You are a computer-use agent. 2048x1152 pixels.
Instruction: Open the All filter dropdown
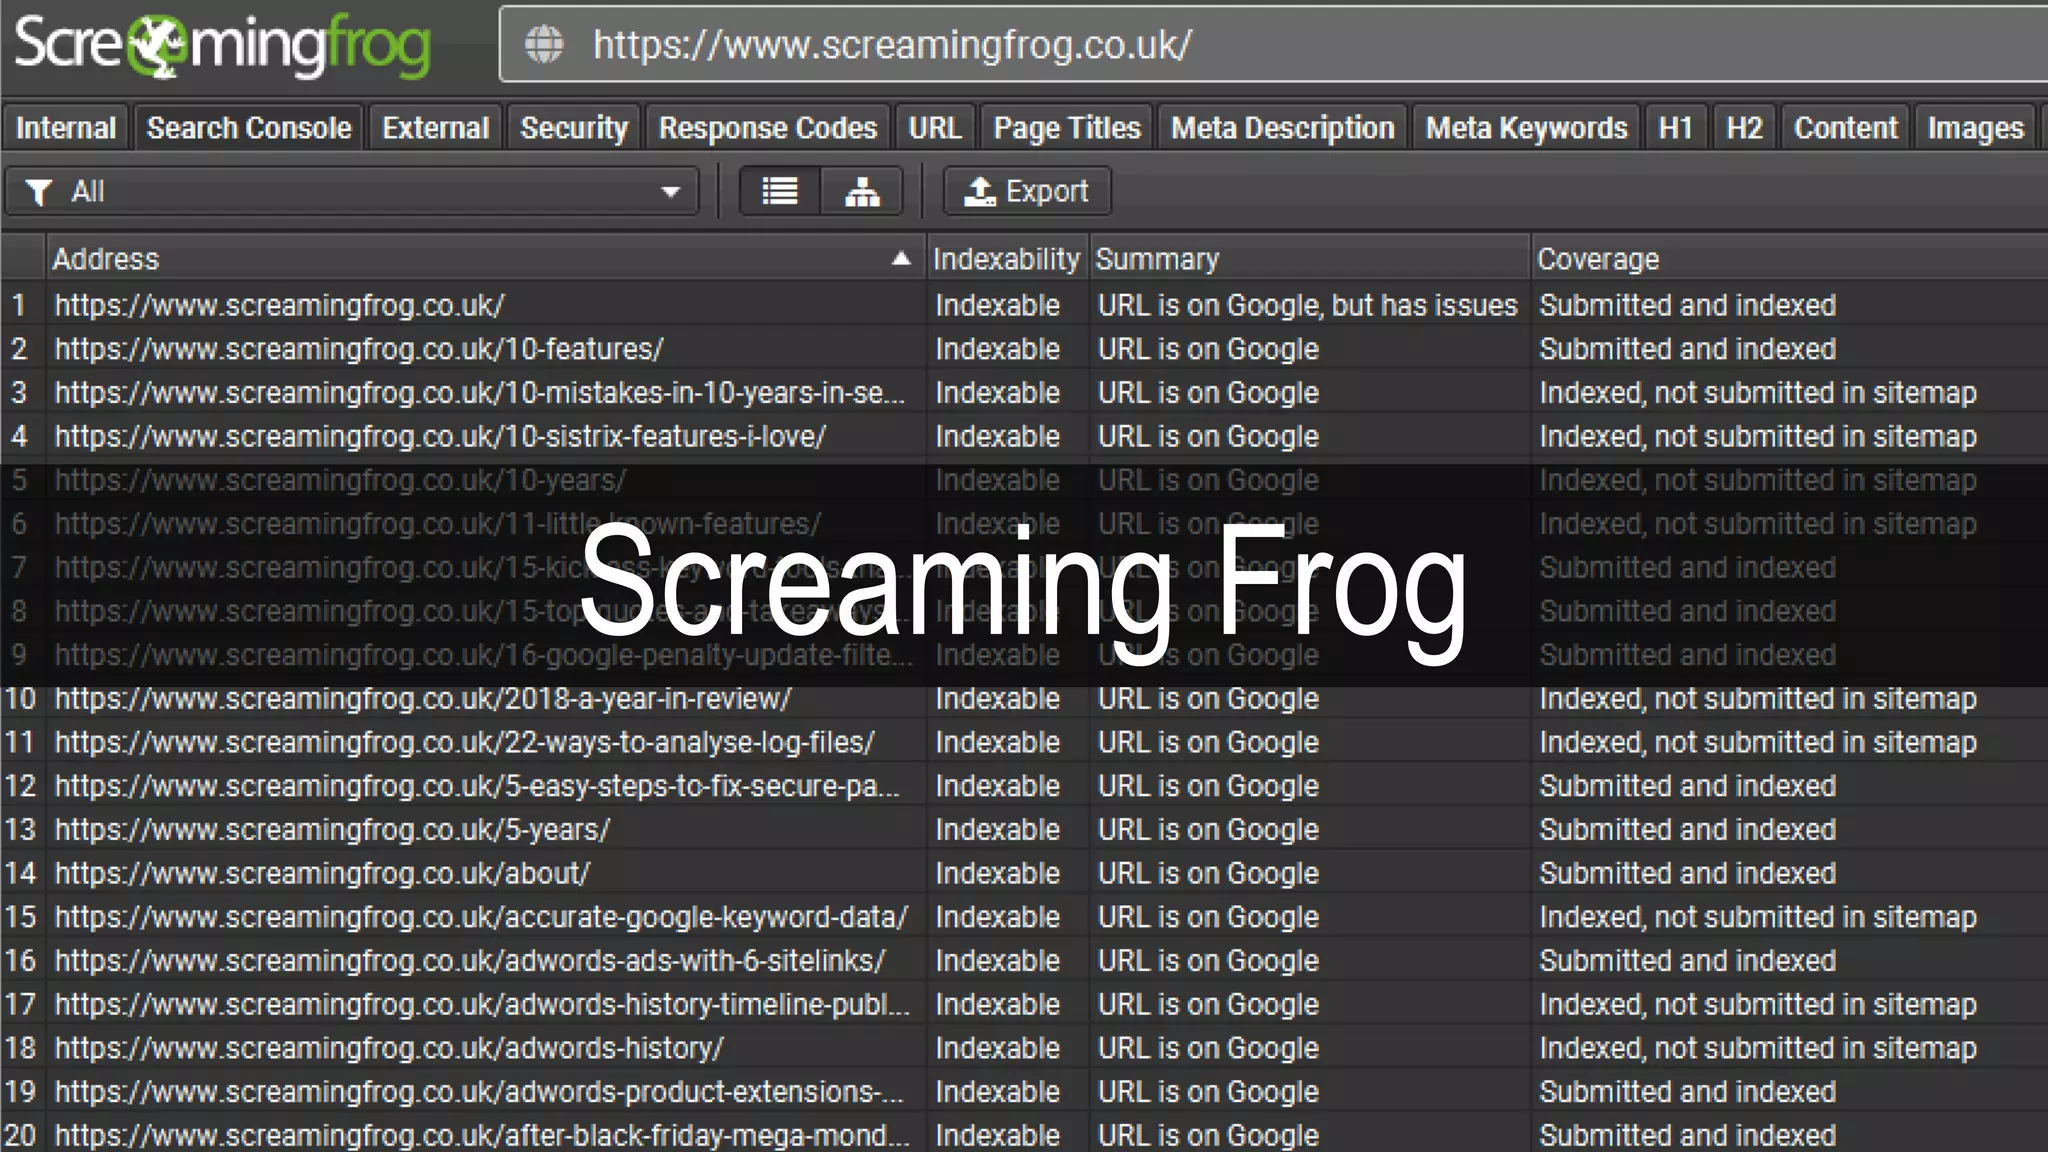click(352, 191)
